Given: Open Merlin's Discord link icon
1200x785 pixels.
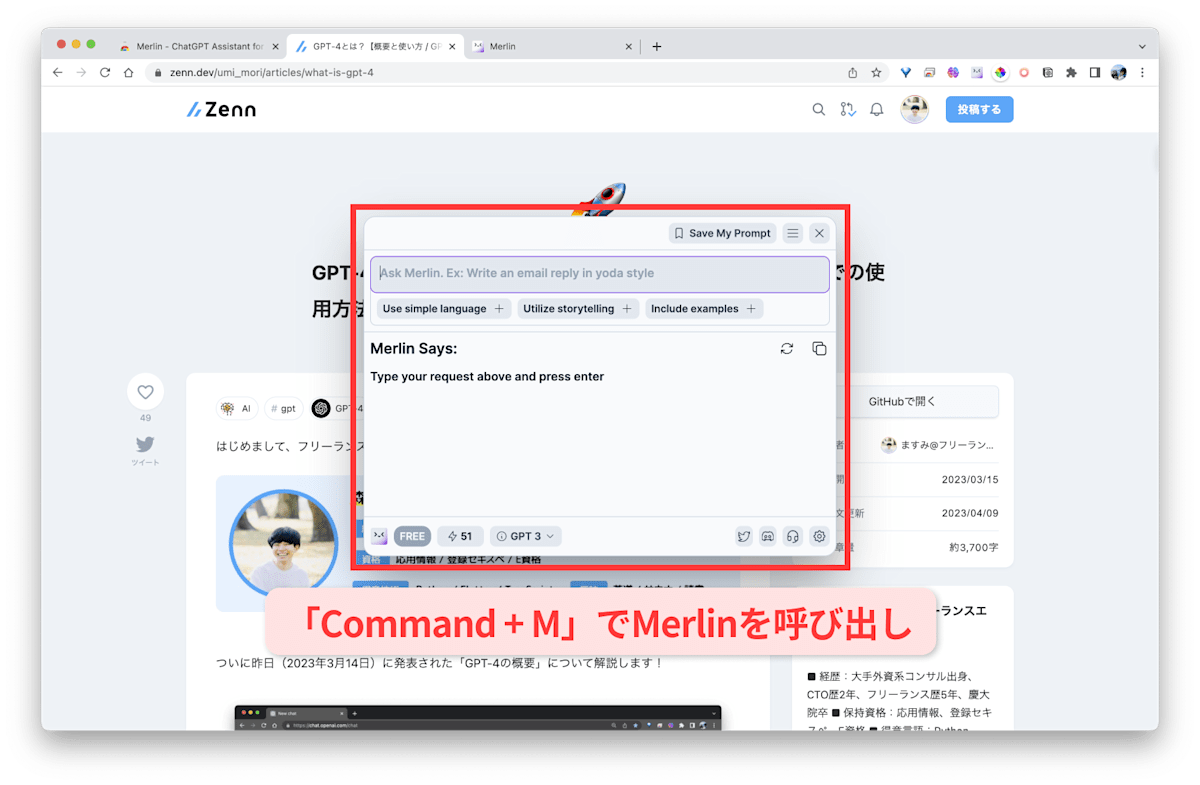Looking at the screenshot, I should click(768, 536).
